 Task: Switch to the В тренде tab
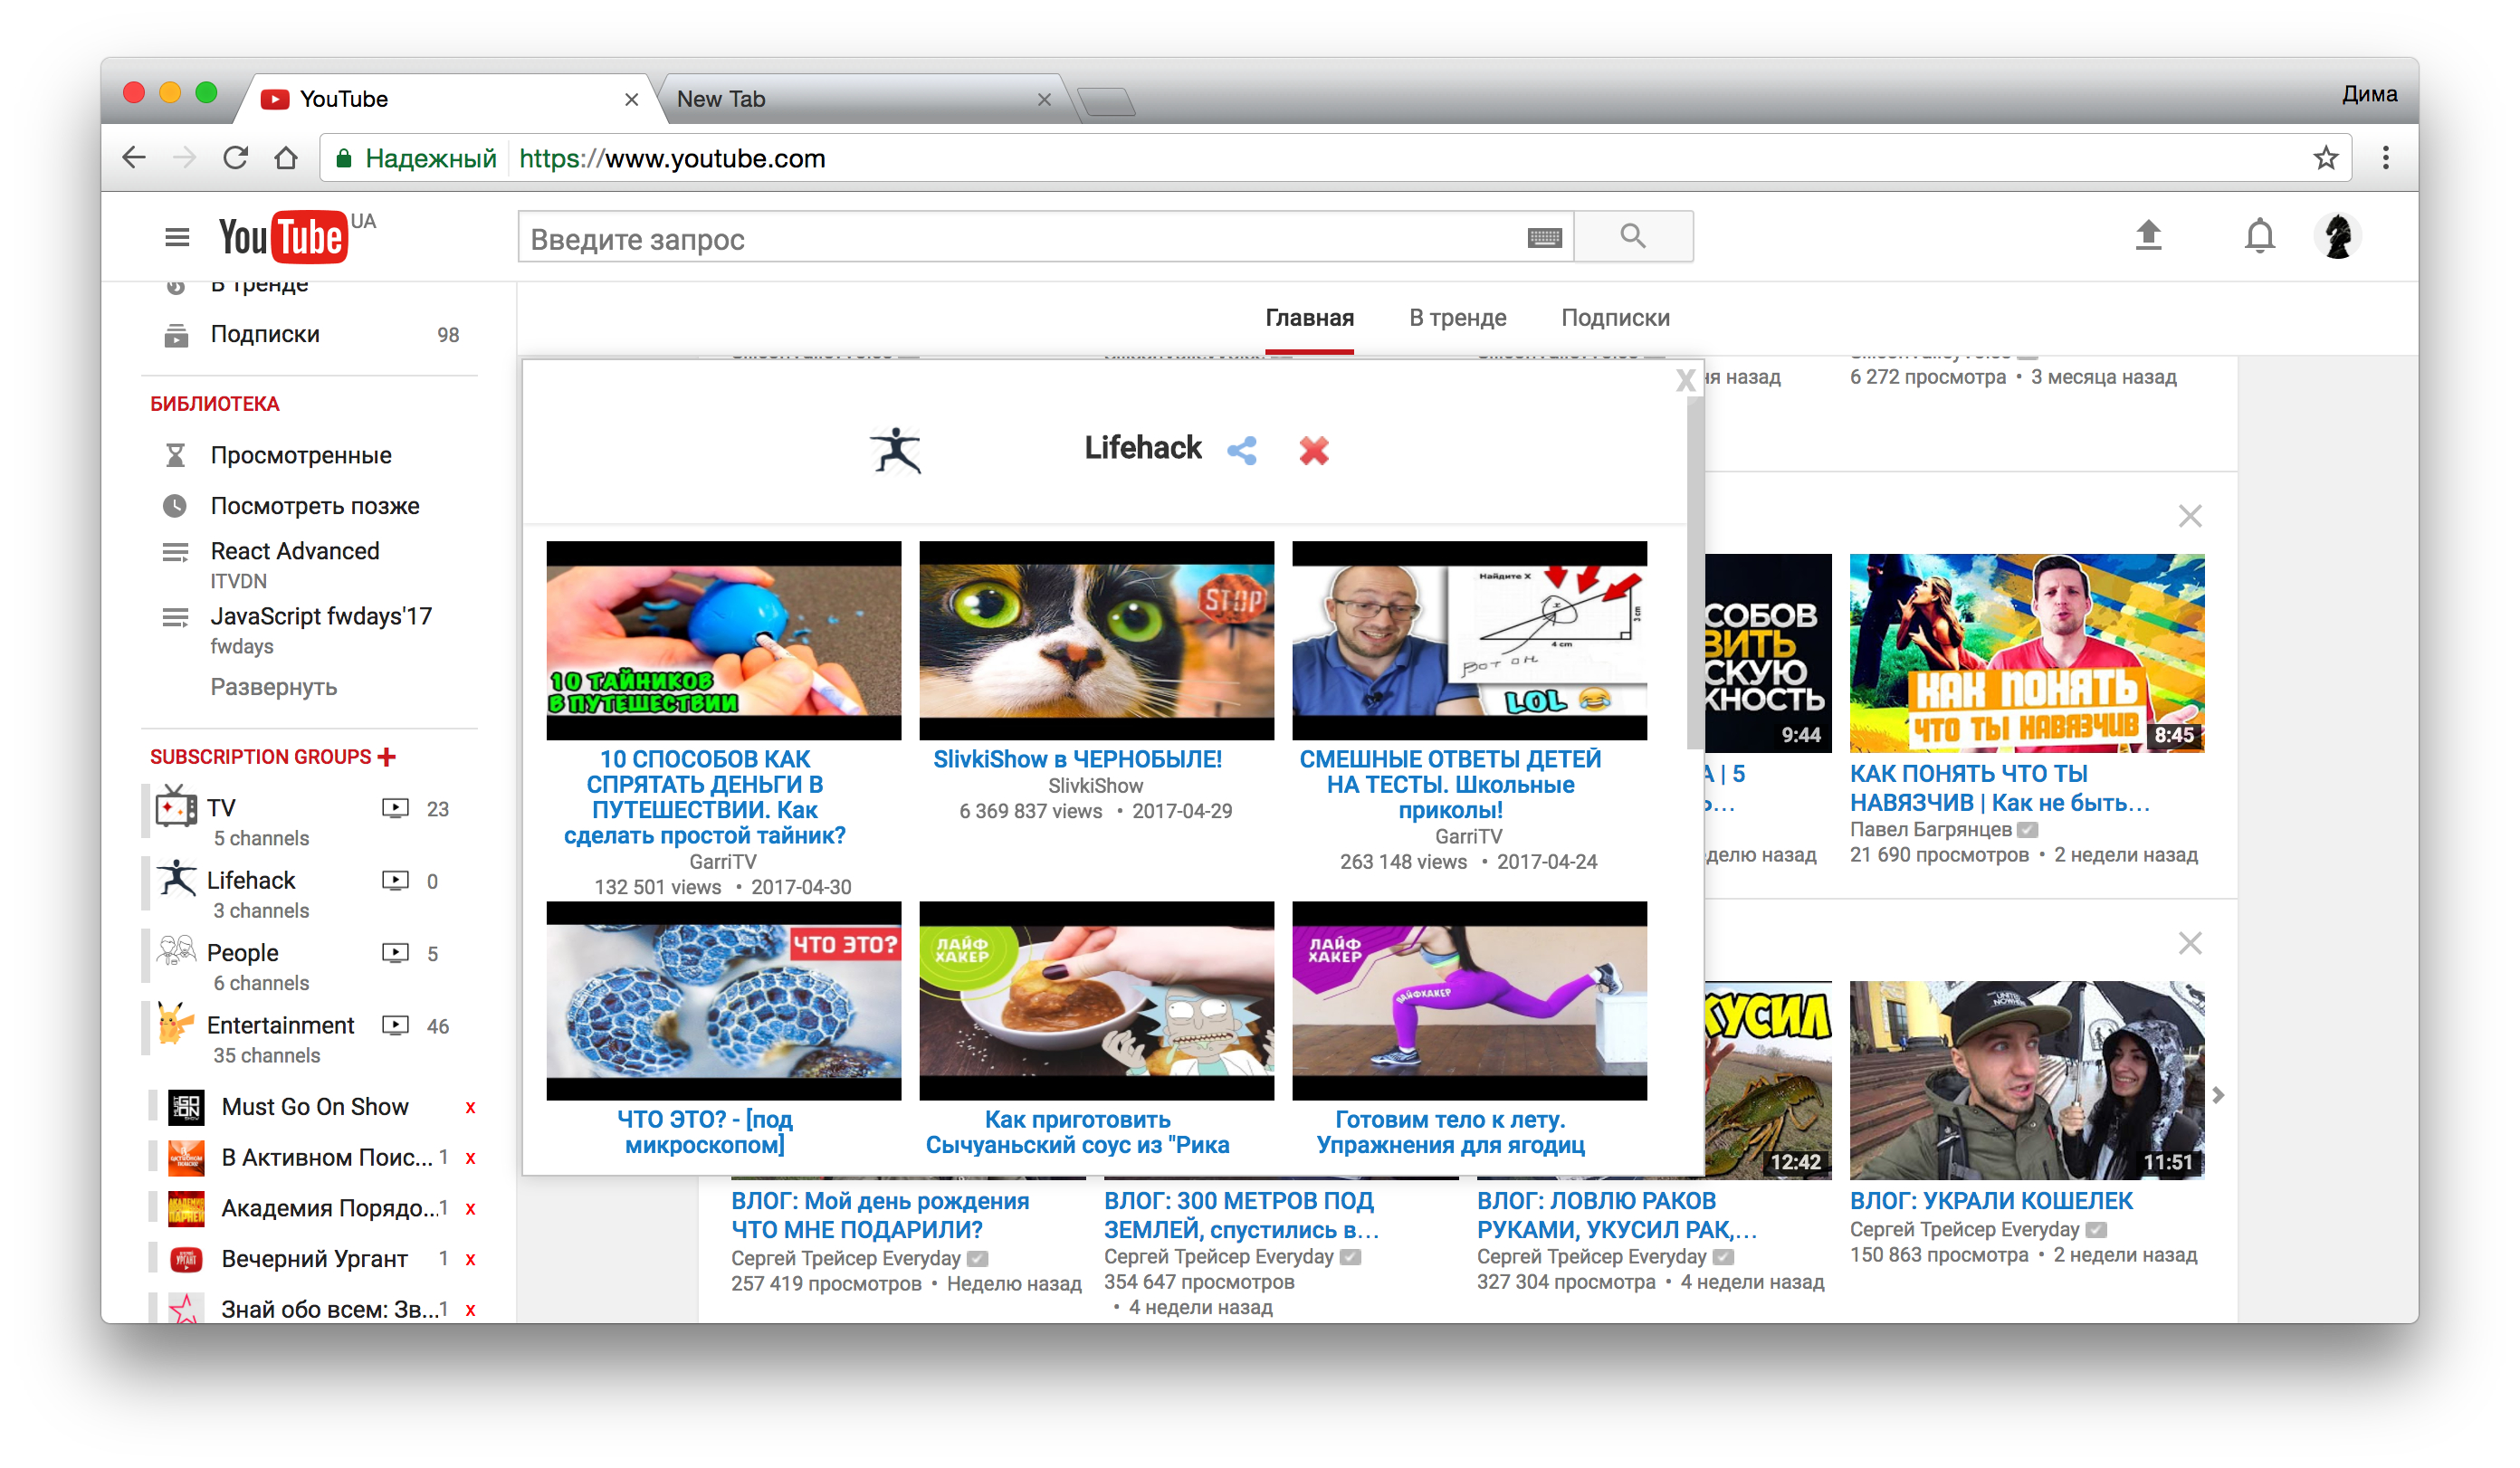coord(1457,318)
